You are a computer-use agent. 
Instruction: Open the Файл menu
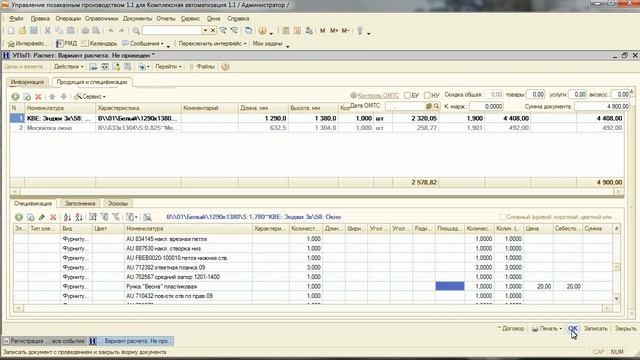point(16,19)
